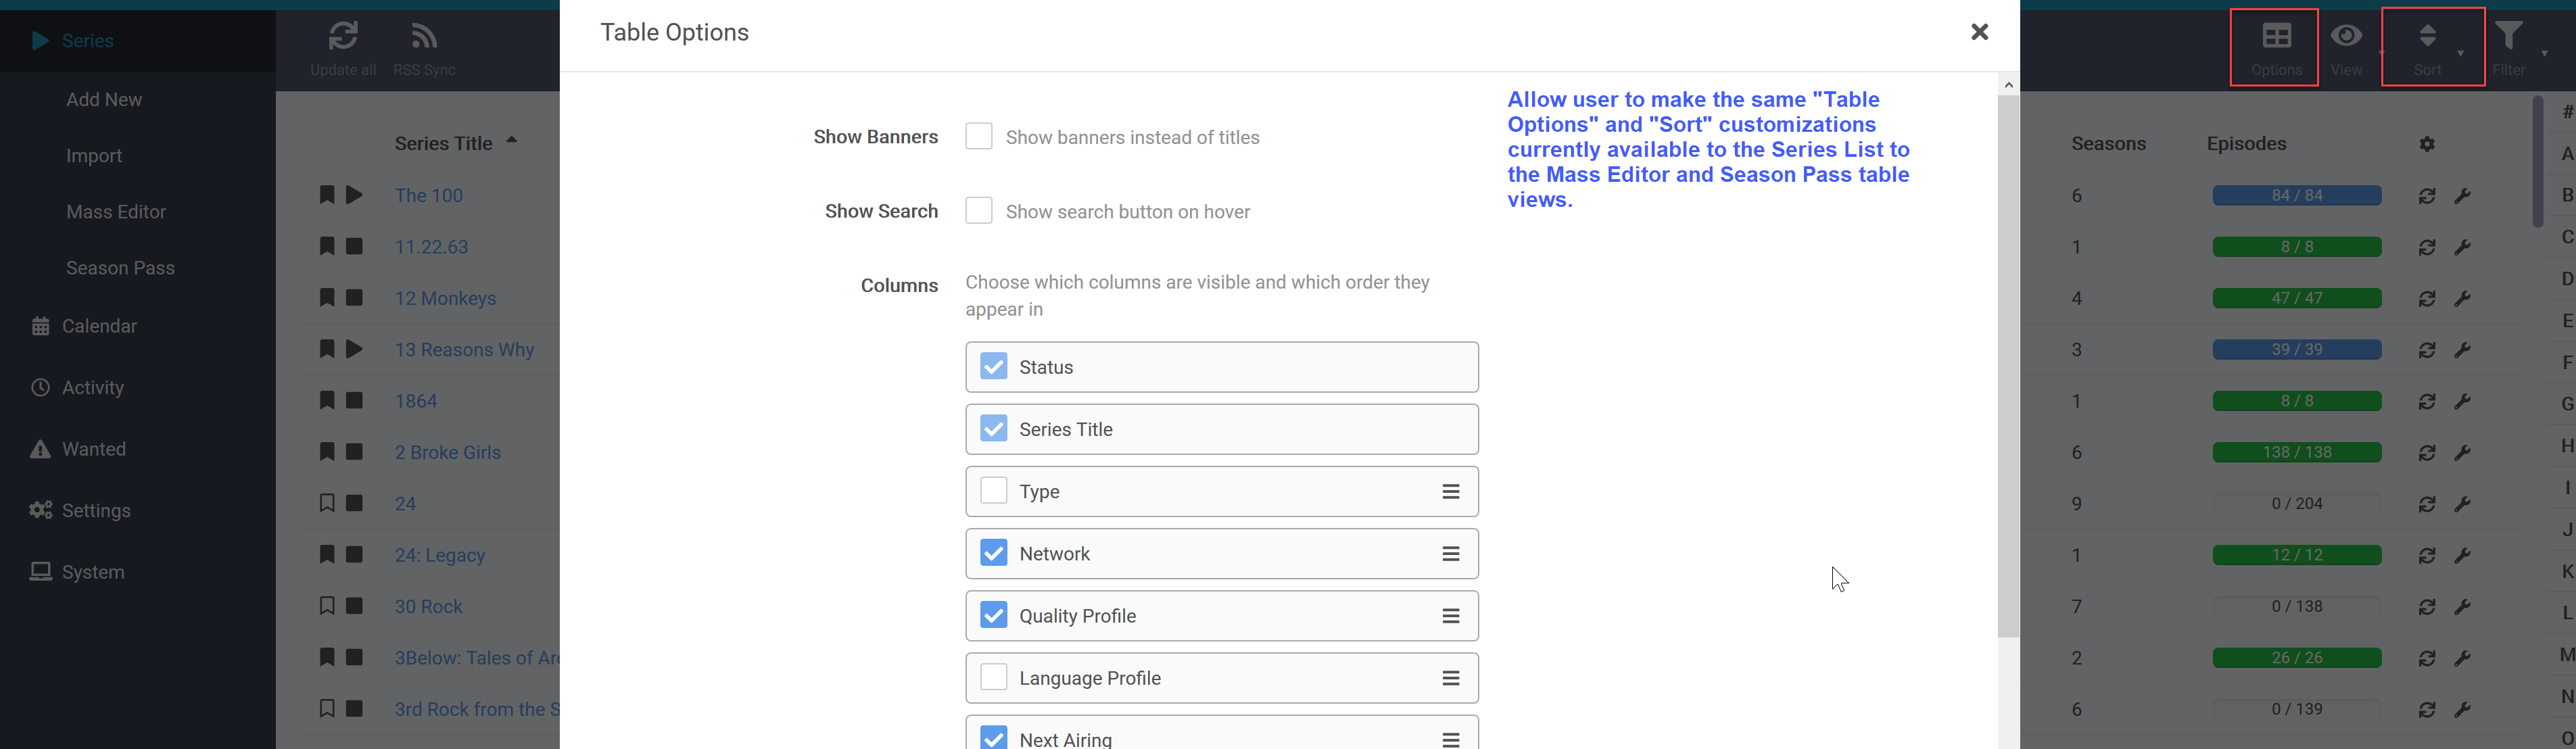This screenshot has height=749, width=2576.
Task: Click wrench icon for 138 / 138 row
Action: [x=2463, y=453]
